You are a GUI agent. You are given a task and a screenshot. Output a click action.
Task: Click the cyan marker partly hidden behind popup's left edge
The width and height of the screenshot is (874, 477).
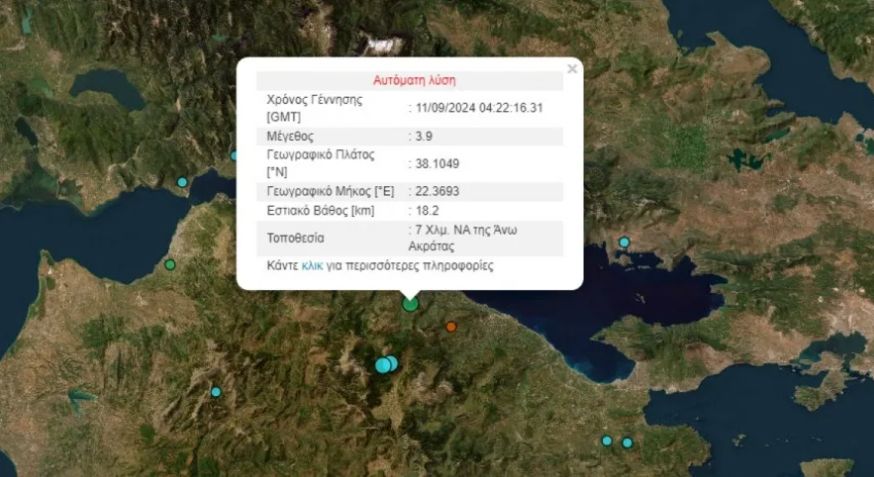pyautogui.click(x=235, y=155)
